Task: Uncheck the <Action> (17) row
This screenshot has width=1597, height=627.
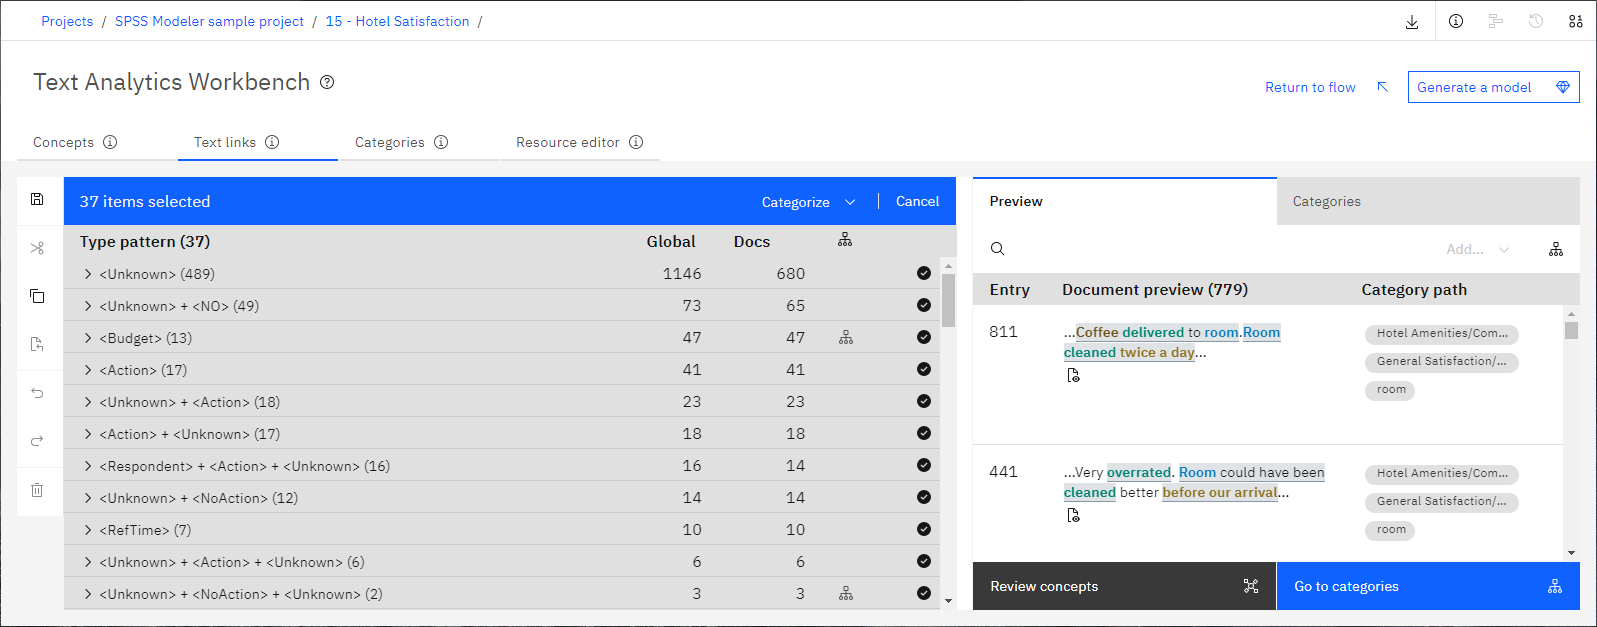Action: [924, 369]
